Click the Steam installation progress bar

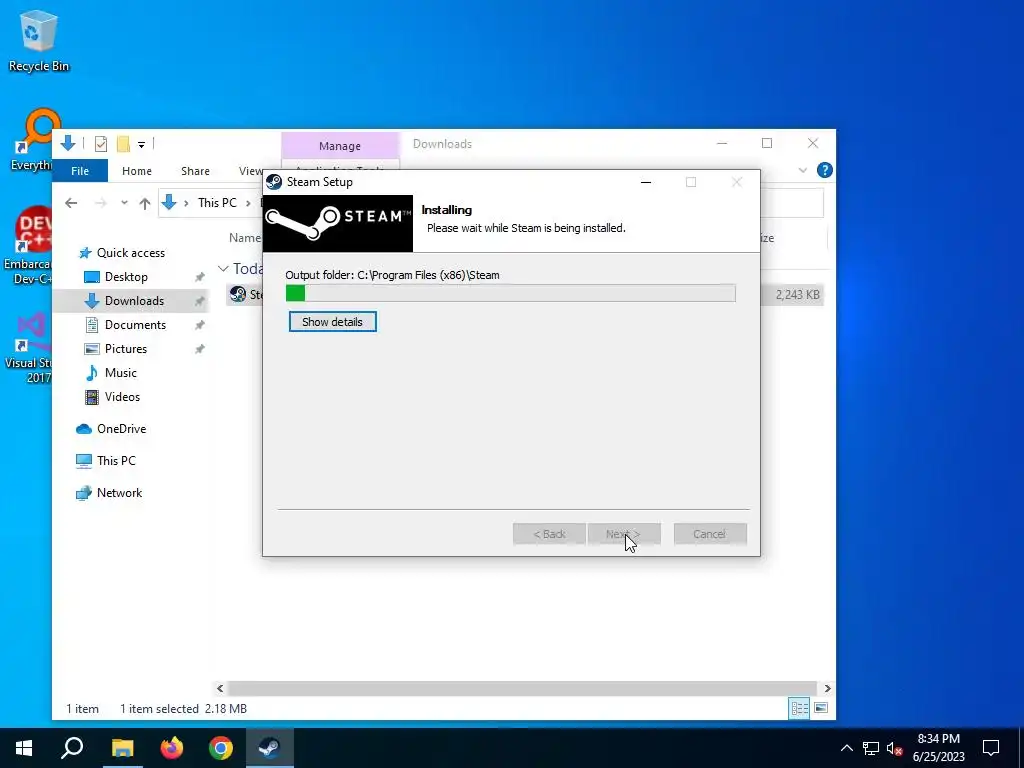tap(511, 293)
